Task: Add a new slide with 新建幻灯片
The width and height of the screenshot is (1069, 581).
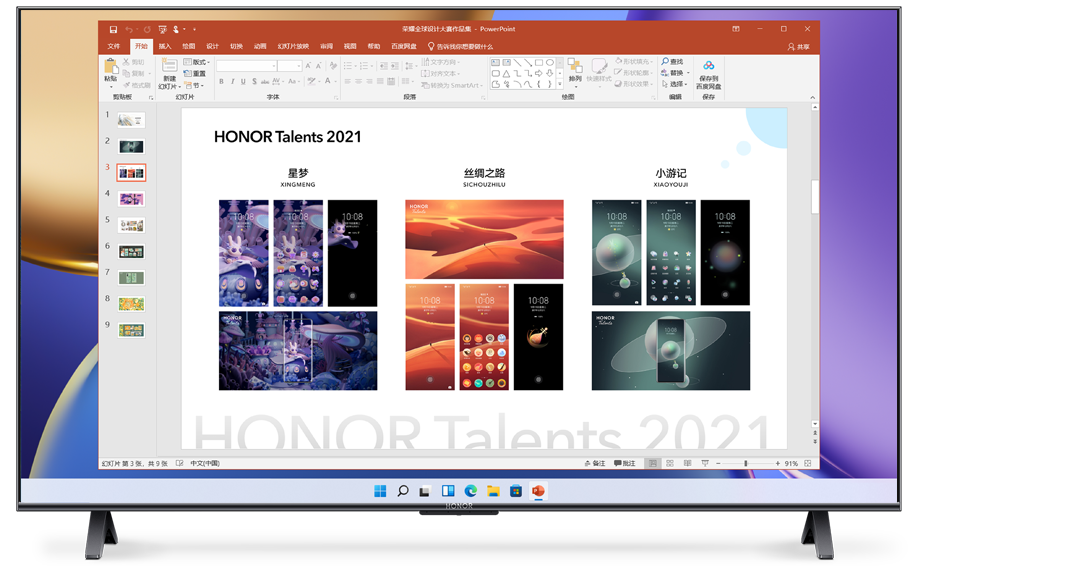Action: (x=169, y=74)
